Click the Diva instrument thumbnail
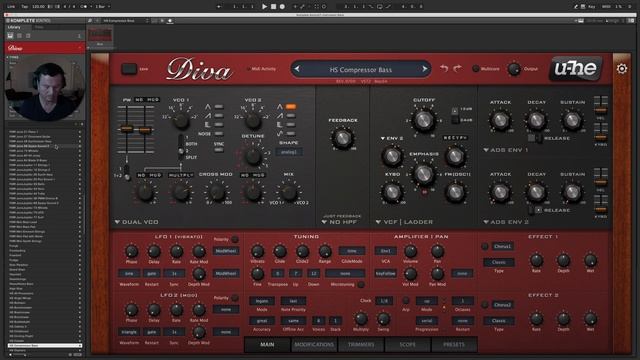This screenshot has width=640, height=360. 100,35
